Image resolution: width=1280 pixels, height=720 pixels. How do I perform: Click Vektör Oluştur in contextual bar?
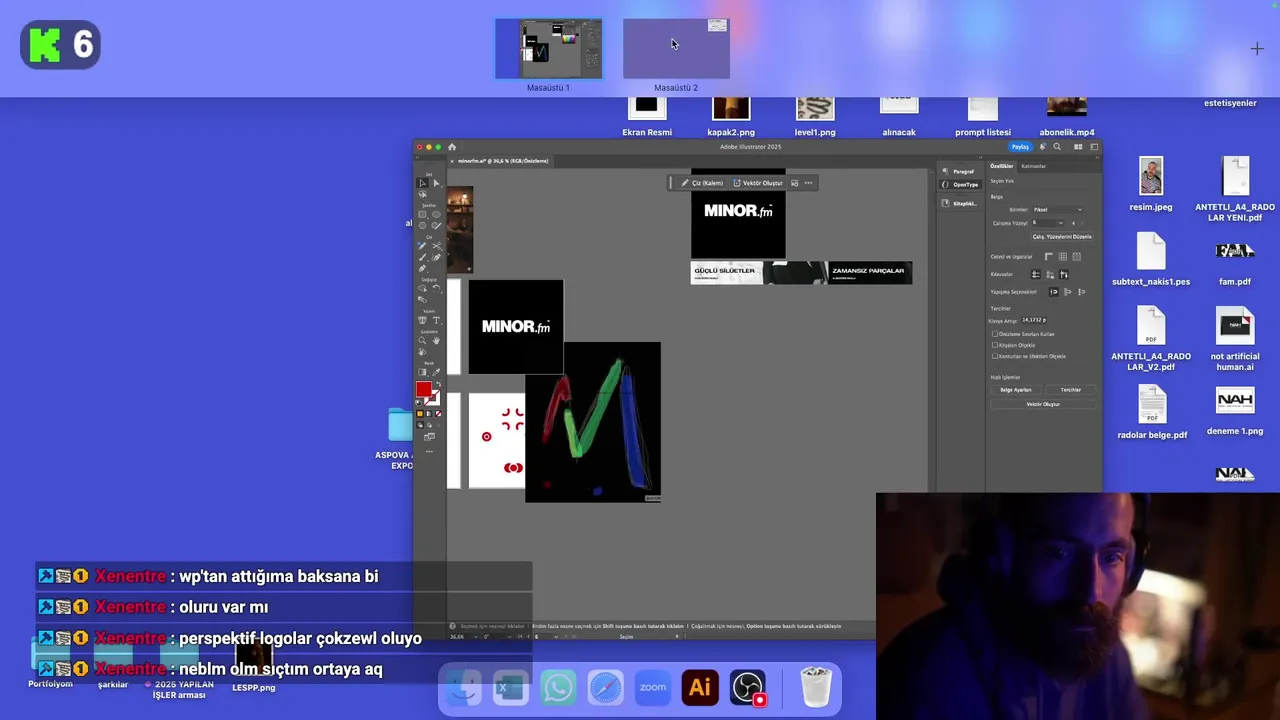click(x=759, y=183)
